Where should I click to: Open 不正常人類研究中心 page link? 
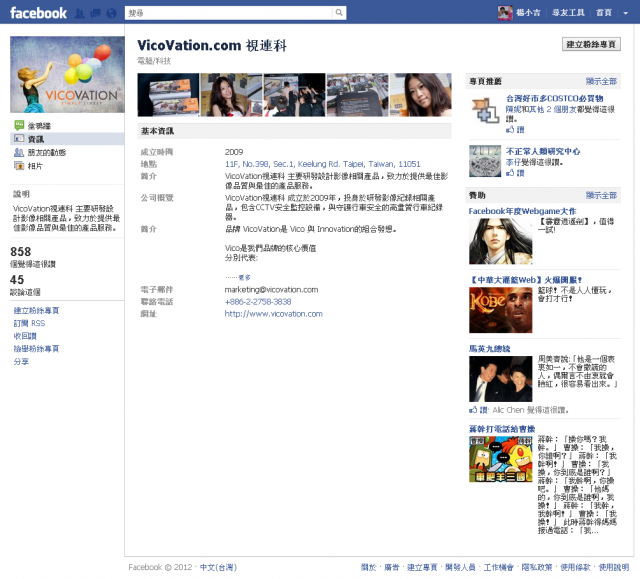pos(543,151)
